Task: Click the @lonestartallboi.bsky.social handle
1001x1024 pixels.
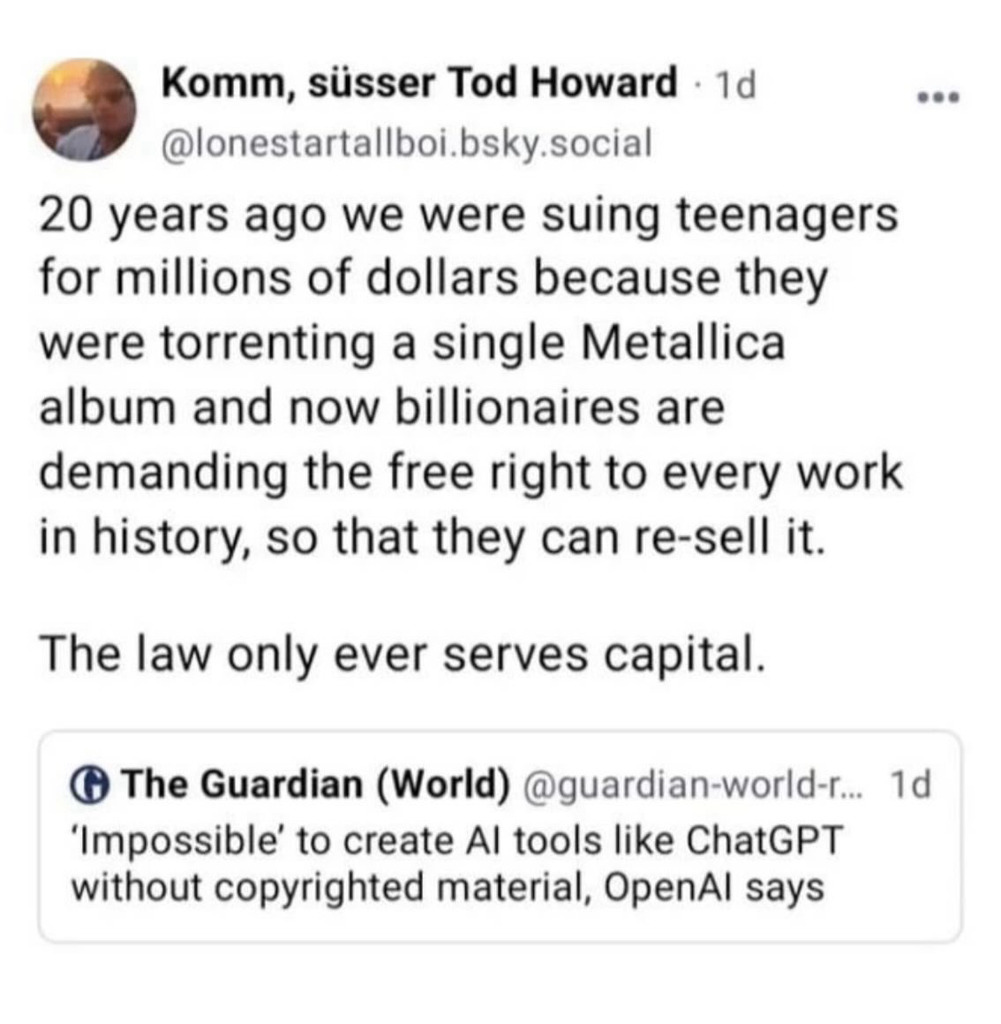Action: tap(407, 145)
